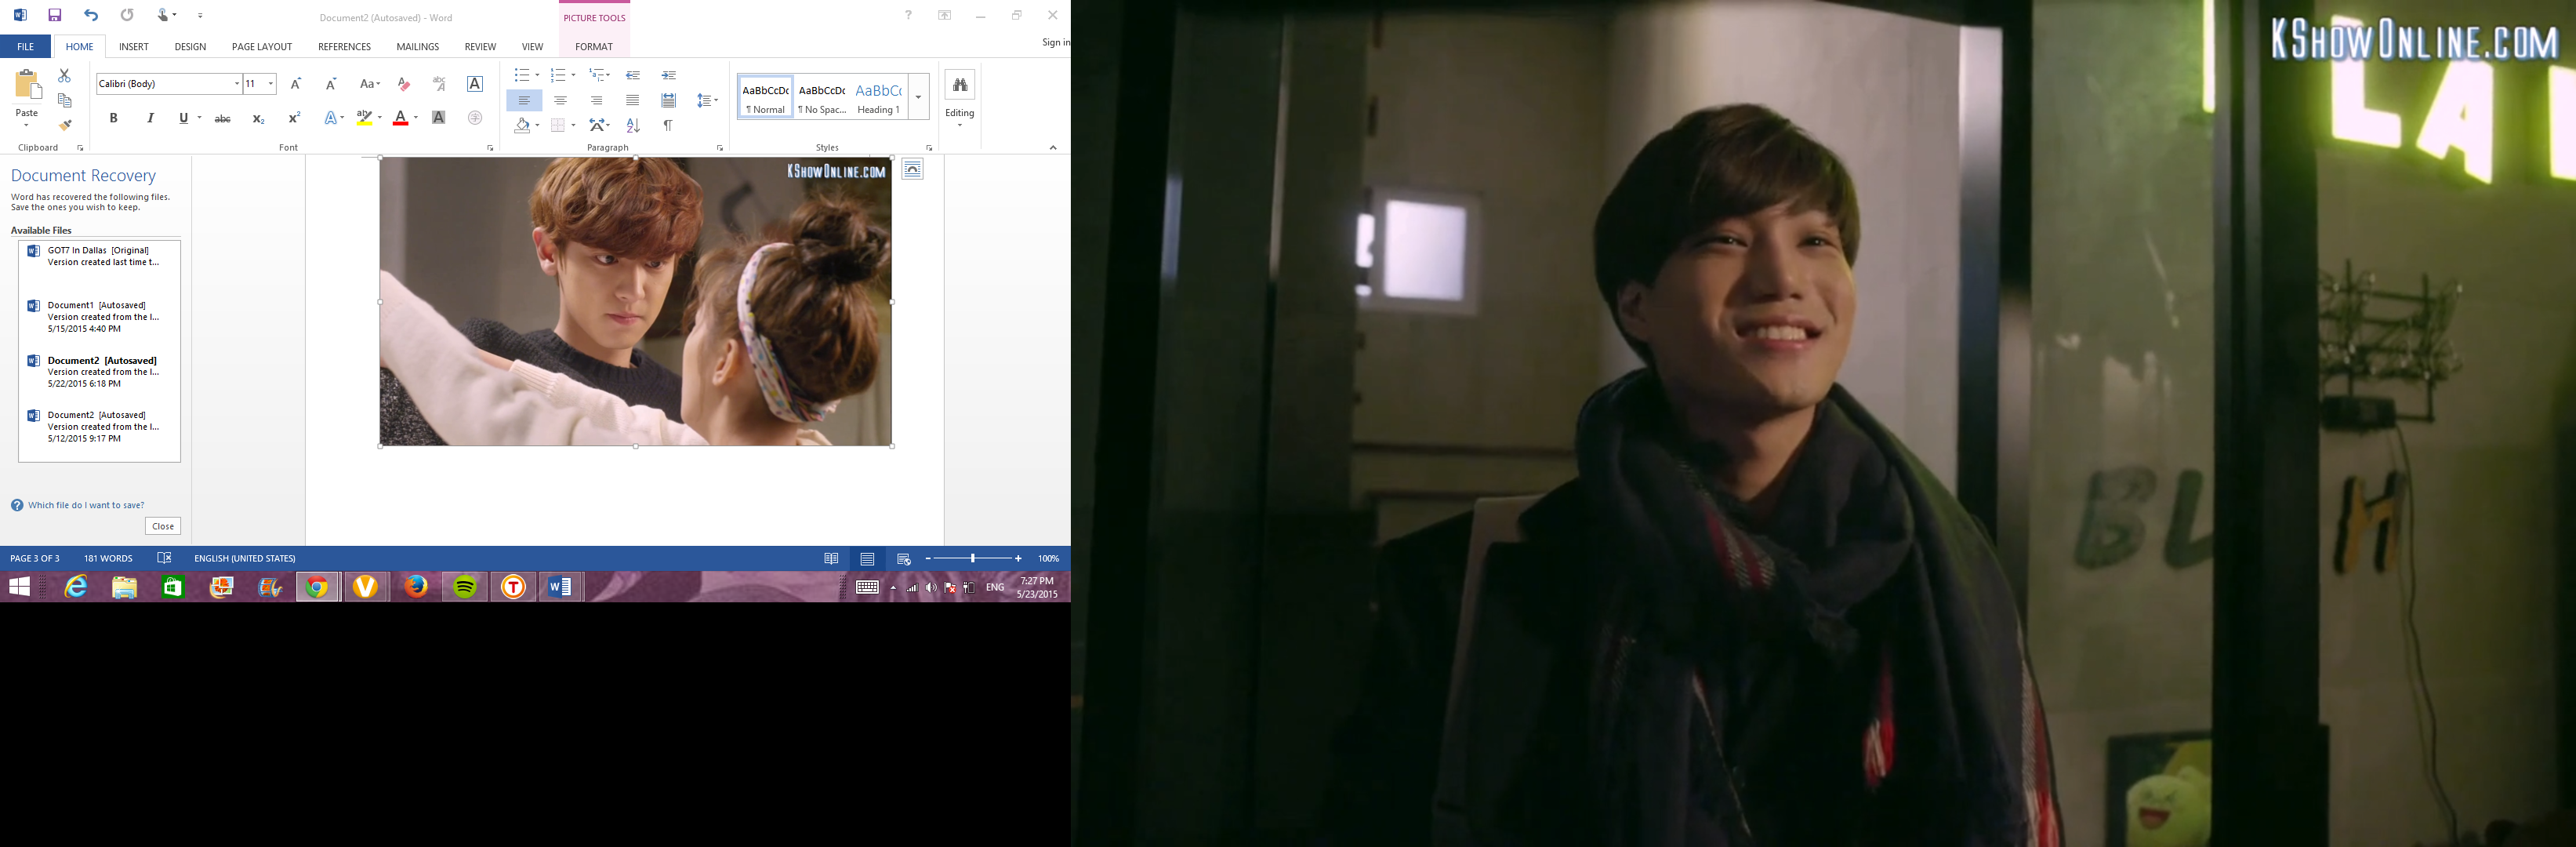Viewport: 2576px width, 847px height.
Task: Toggle Underline formatting
Action: point(183,118)
